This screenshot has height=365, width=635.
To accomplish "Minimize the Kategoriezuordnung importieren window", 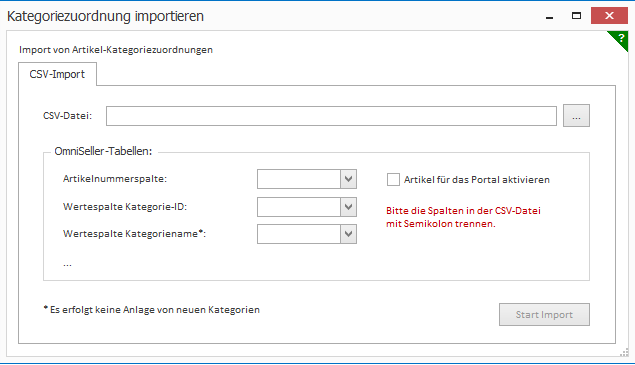I will 550,16.
